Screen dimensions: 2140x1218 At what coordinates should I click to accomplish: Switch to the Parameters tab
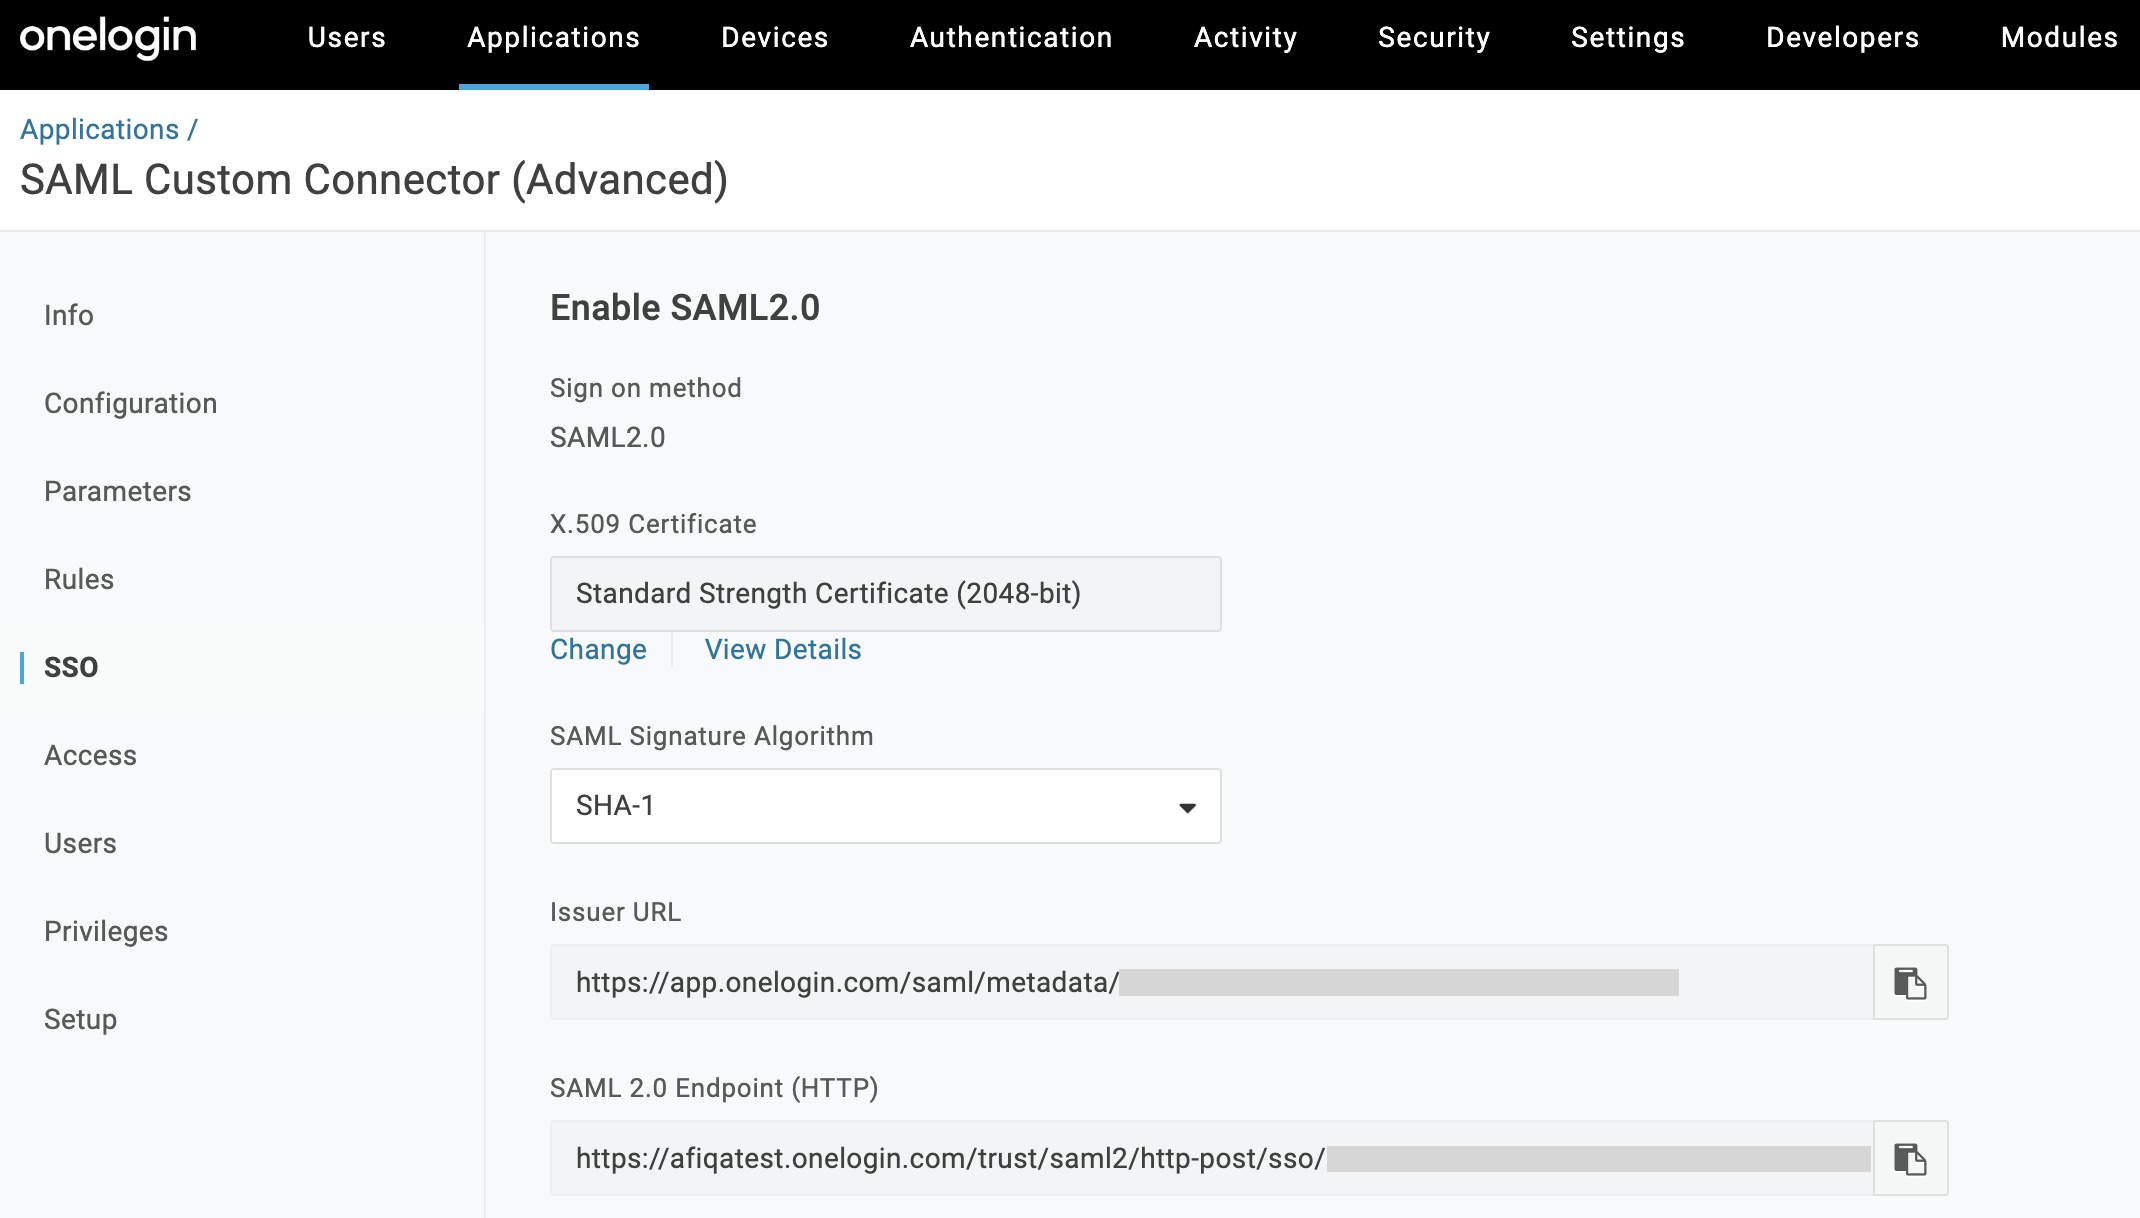pos(117,491)
